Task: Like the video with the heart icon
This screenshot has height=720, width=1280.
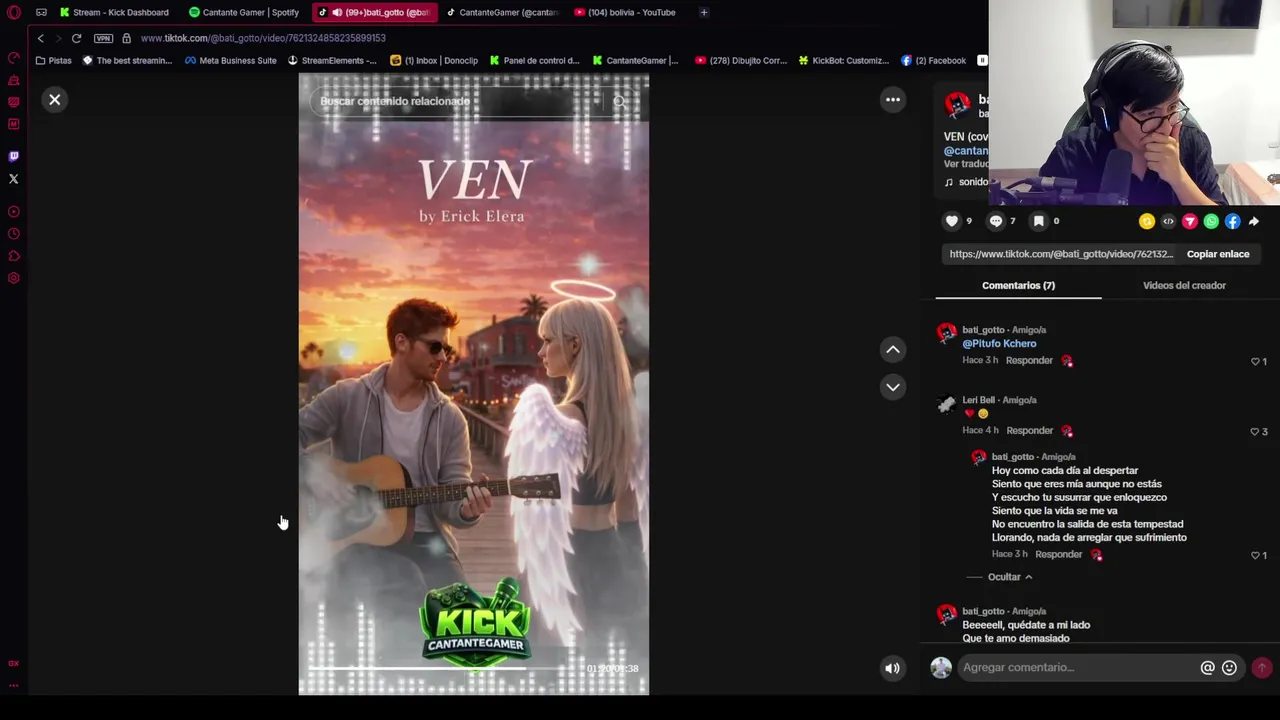Action: [952, 221]
